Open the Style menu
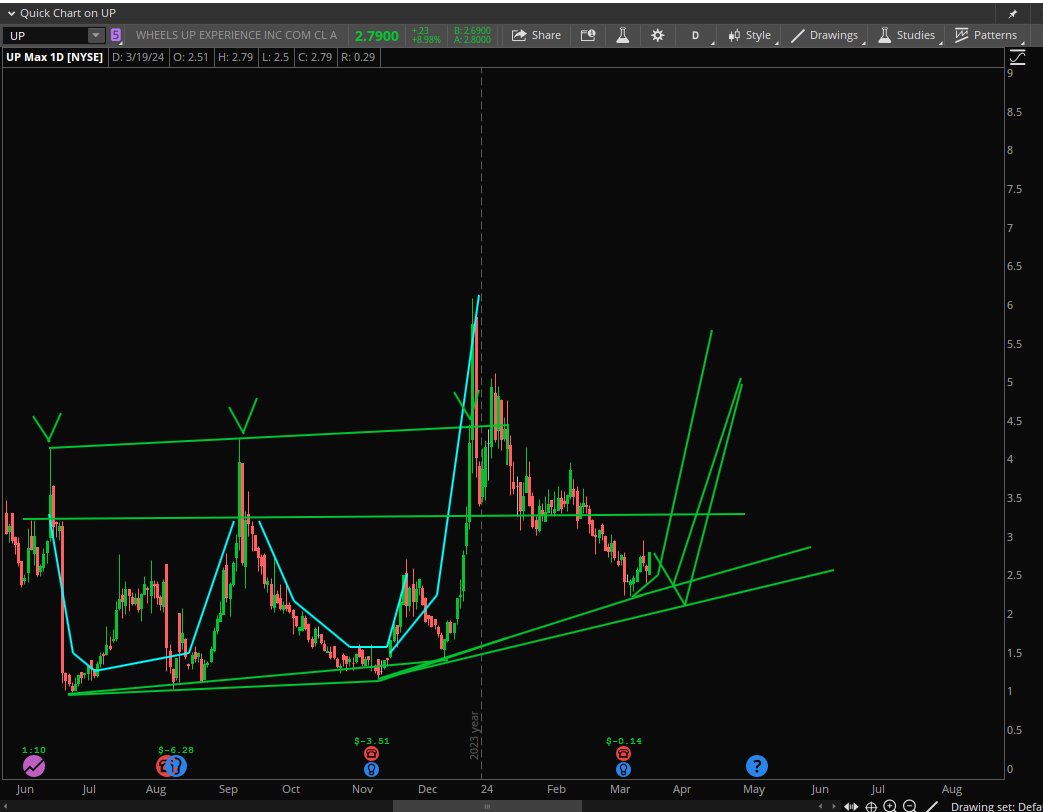The image size is (1043, 812). pyautogui.click(x=750, y=35)
